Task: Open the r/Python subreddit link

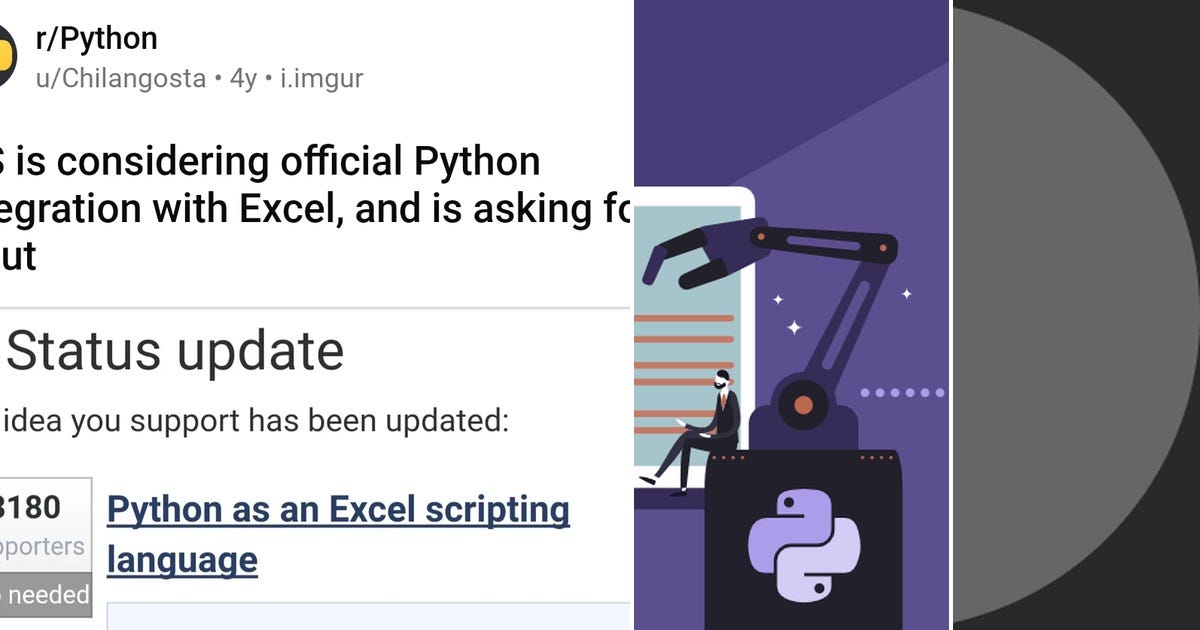Action: tap(98, 38)
